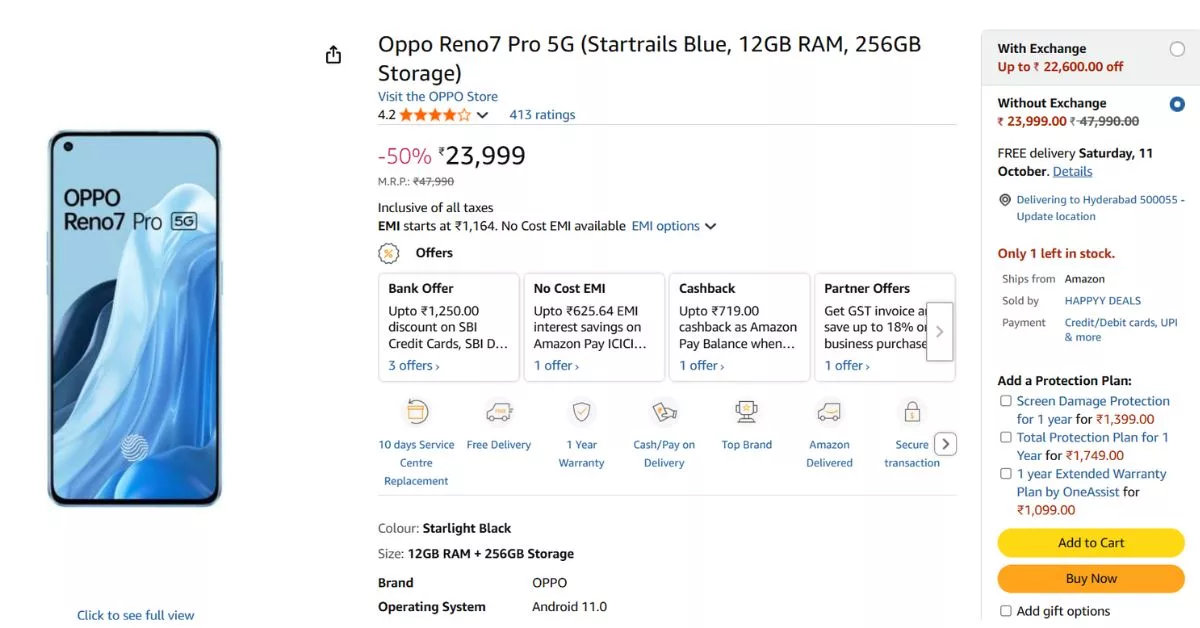Click the Secure transaction lock icon
The width and height of the screenshot is (1200, 628).
point(911,410)
